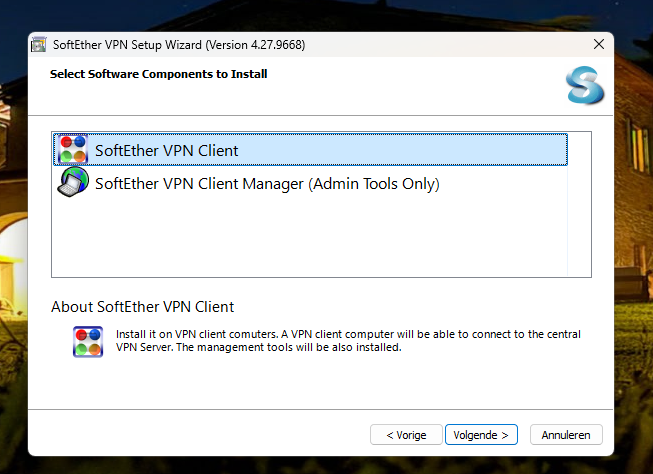This screenshot has width=653, height=474.
Task: Click the empty footer area left of Vorige
Action: tap(200, 435)
